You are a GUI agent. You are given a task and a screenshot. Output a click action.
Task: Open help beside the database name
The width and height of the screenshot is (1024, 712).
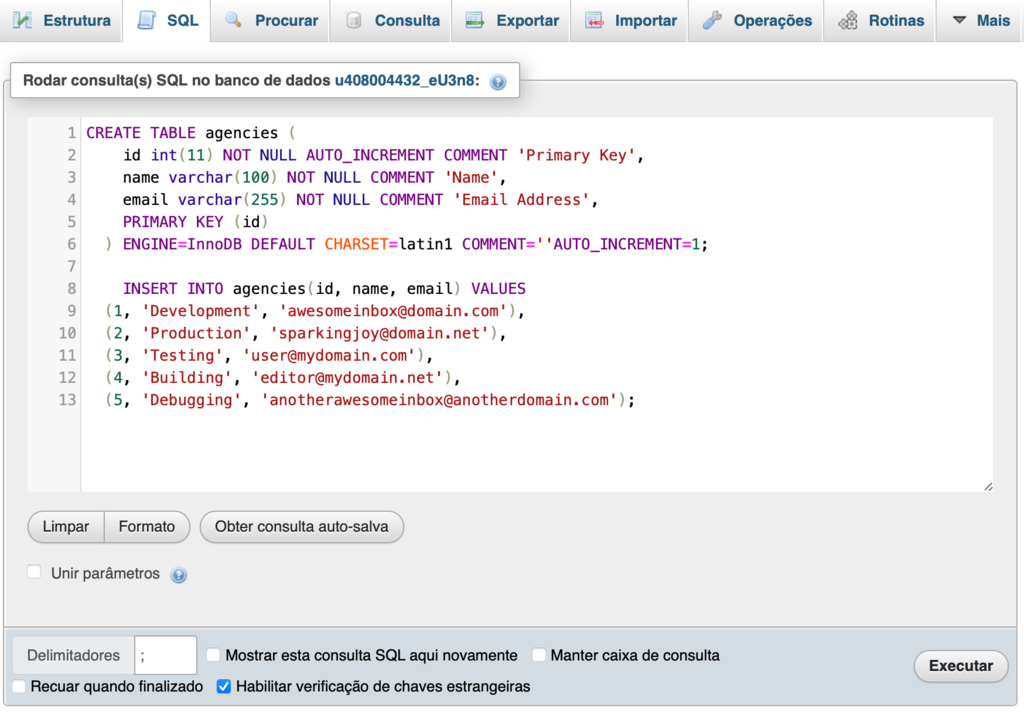point(497,81)
